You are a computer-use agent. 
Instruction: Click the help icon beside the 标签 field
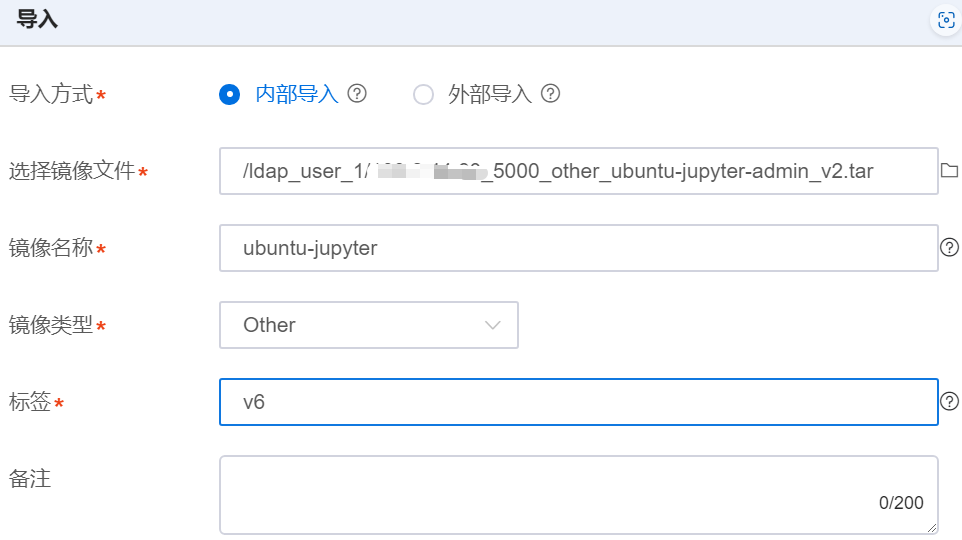coord(950,402)
